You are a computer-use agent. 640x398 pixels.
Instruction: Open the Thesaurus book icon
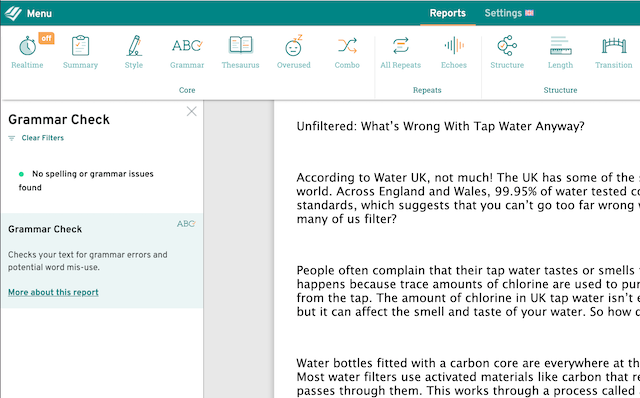tap(240, 45)
